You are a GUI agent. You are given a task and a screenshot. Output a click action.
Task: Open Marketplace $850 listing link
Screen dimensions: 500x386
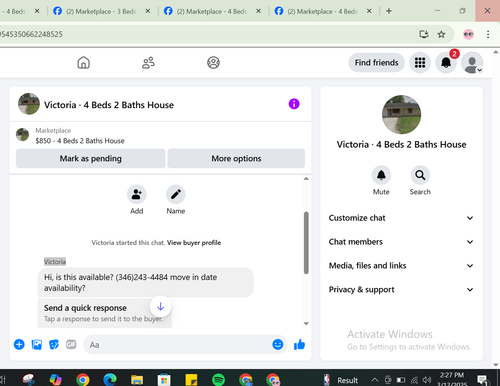tap(80, 141)
